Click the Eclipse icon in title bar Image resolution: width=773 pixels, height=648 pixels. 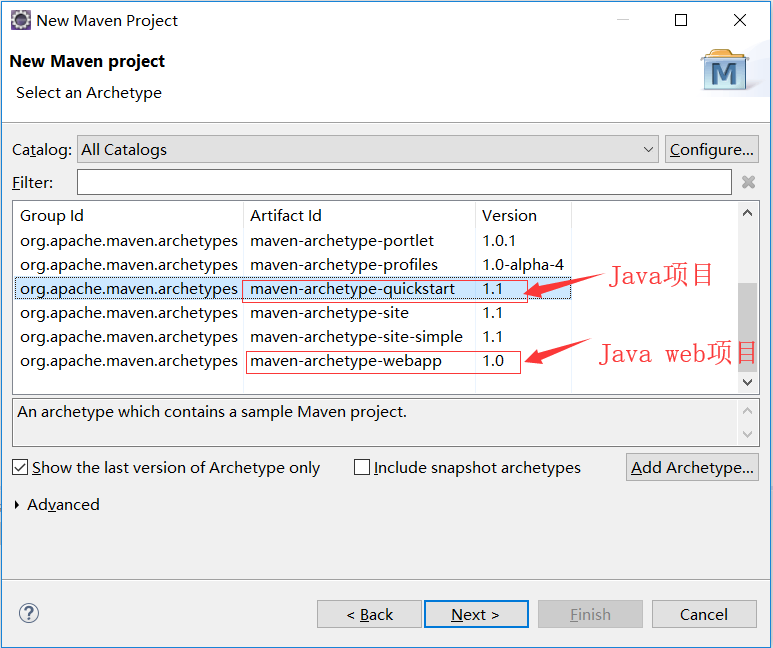tap(21, 20)
